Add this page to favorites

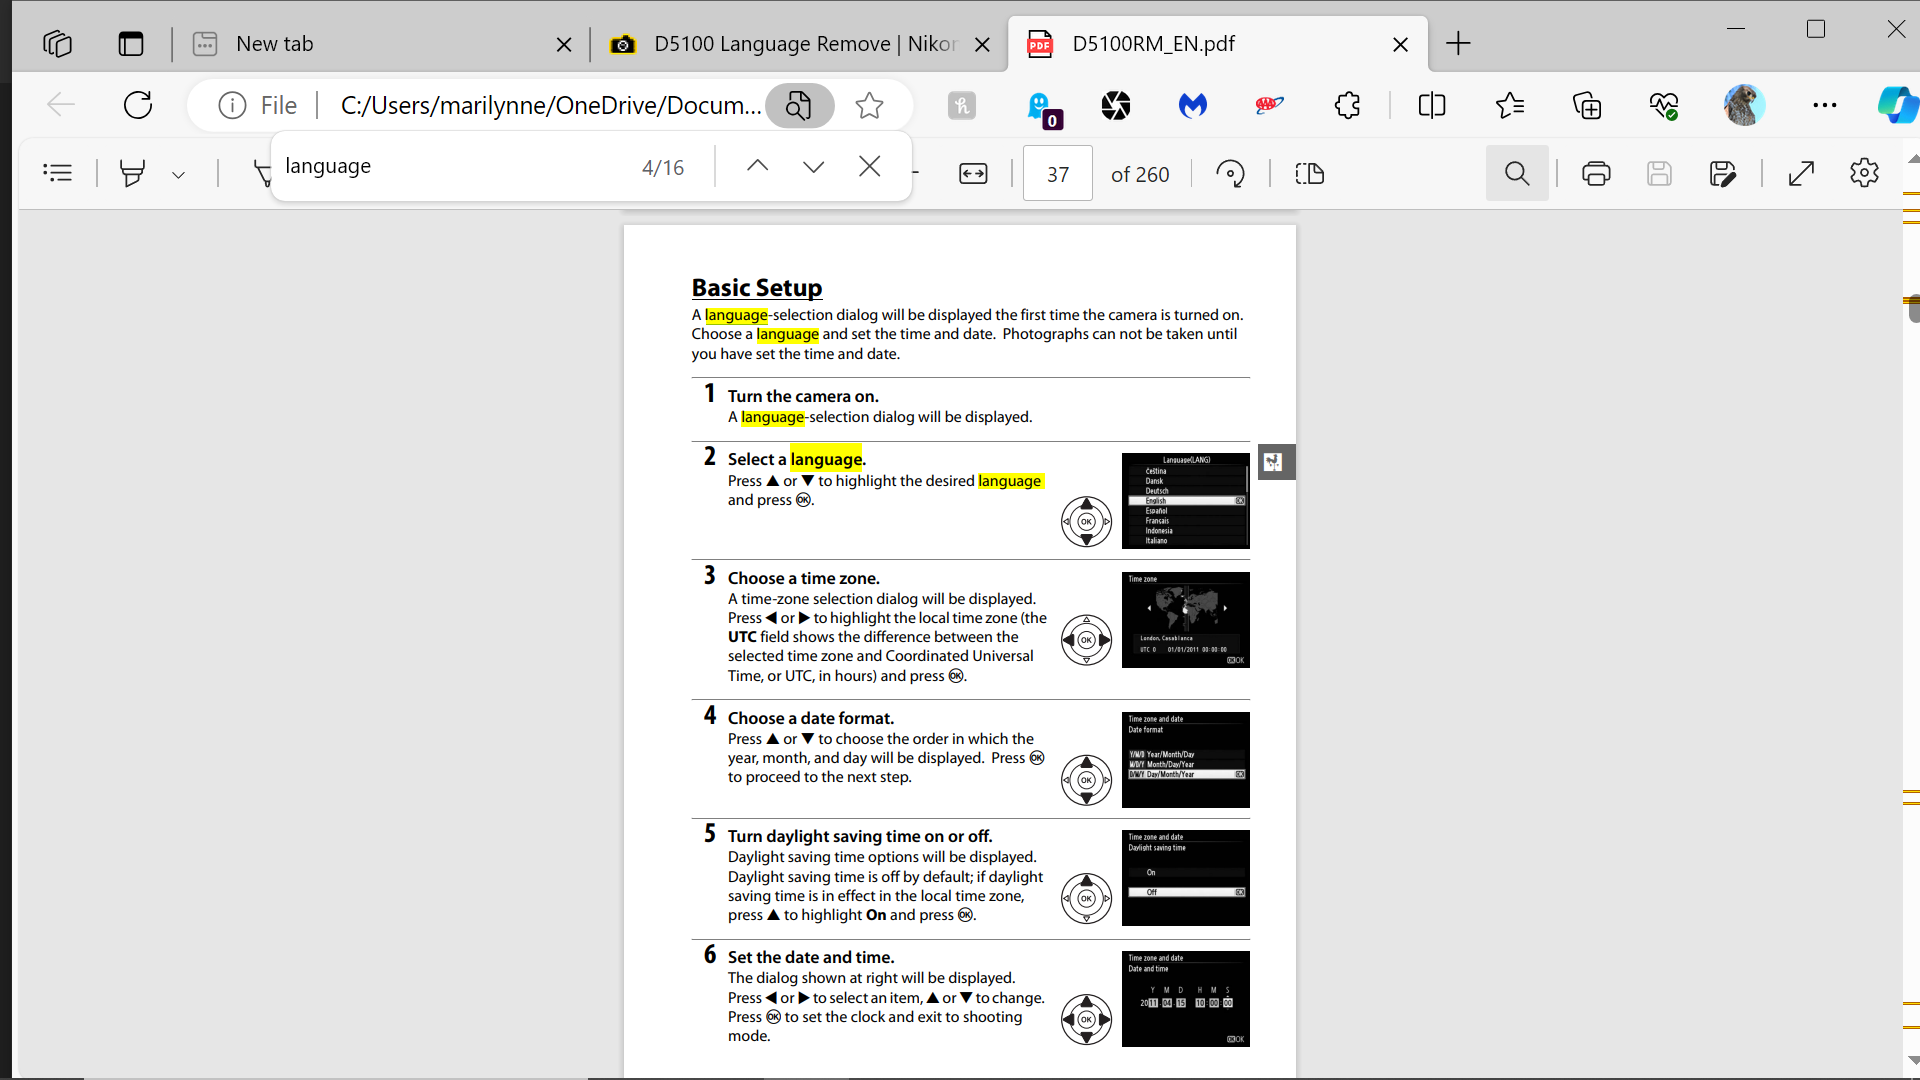869,105
